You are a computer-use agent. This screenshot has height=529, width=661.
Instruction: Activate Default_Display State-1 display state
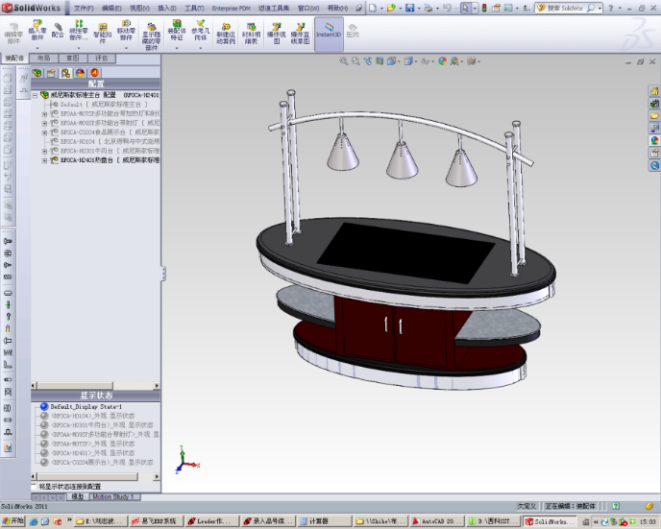click(85, 407)
